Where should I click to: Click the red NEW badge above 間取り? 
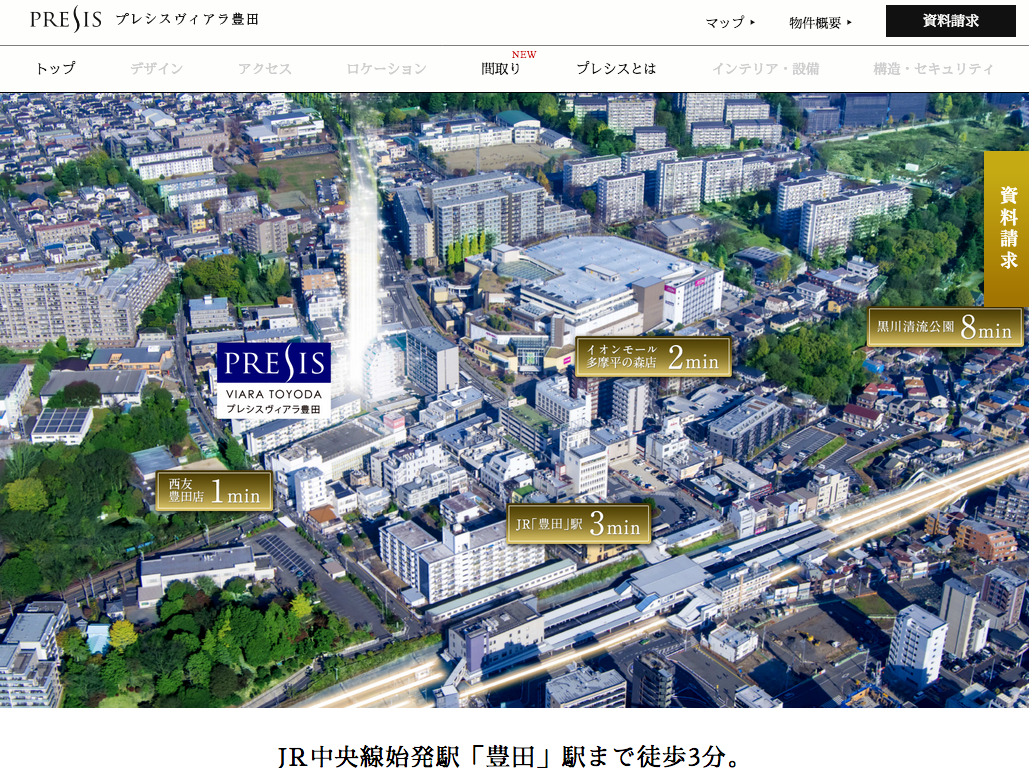[524, 55]
